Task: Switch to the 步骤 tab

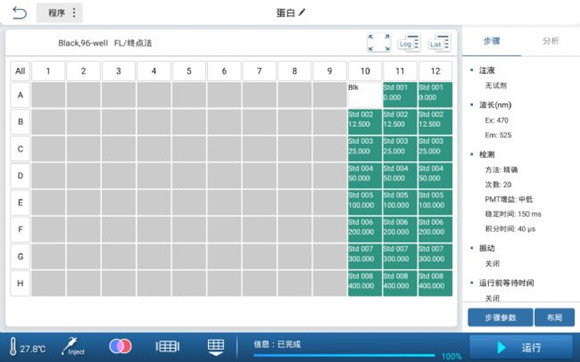Action: pos(492,41)
